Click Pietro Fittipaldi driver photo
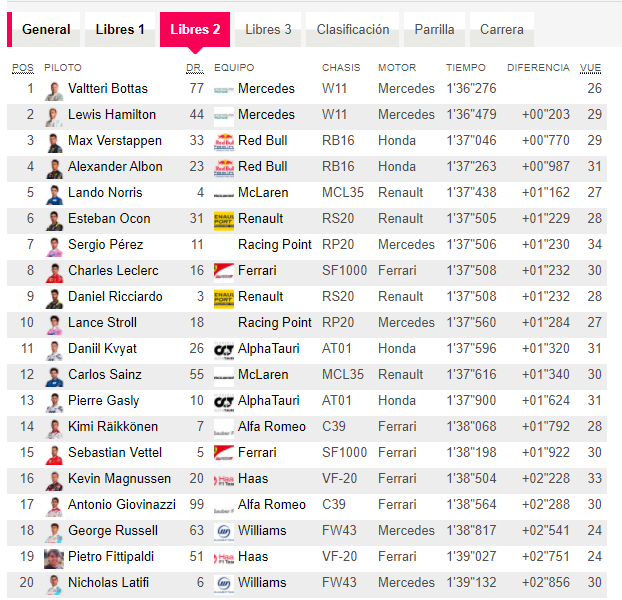This screenshot has height=600, width=622. [54, 559]
